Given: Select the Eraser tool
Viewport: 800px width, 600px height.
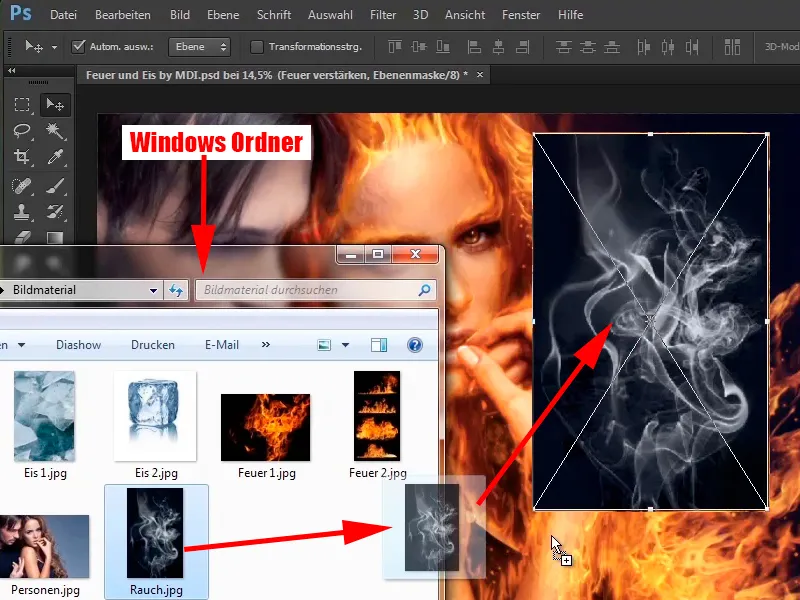Looking at the screenshot, I should click(x=22, y=237).
